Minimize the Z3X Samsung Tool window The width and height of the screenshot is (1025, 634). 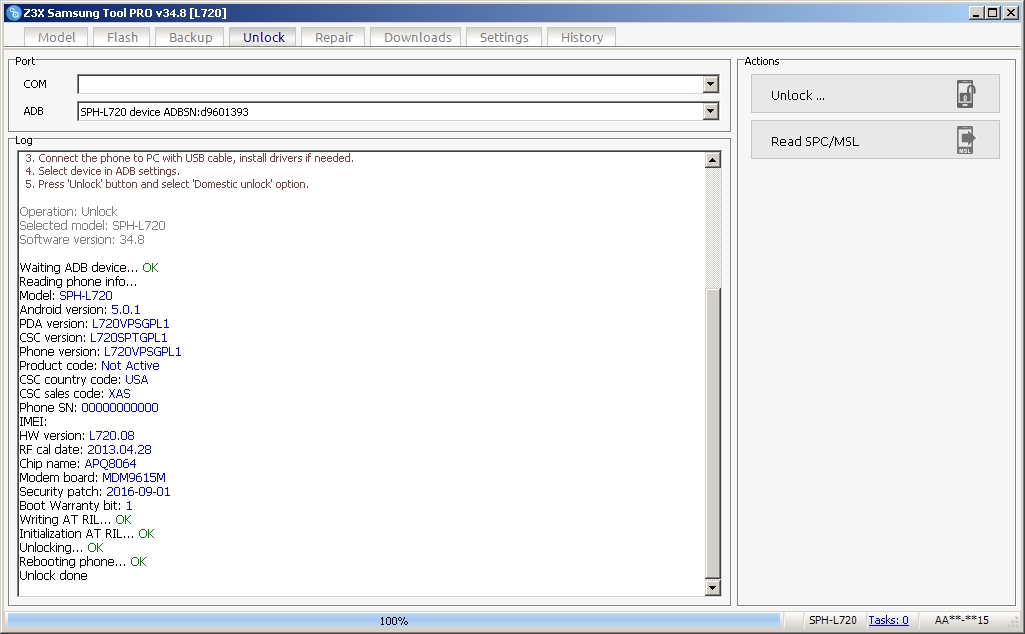tap(977, 13)
